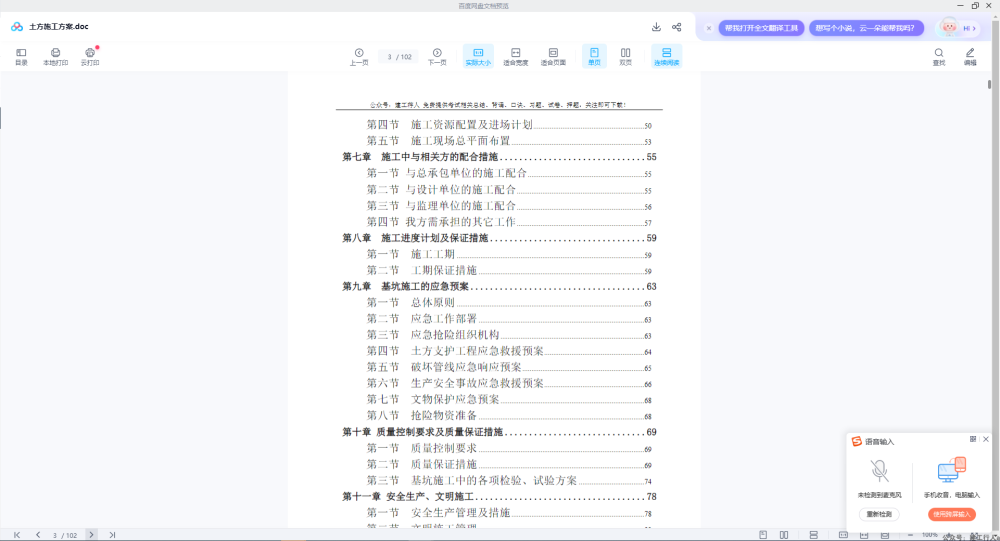1000x541 pixels.
Task: Open the Hi assistant avatar
Action: click(x=949, y=27)
